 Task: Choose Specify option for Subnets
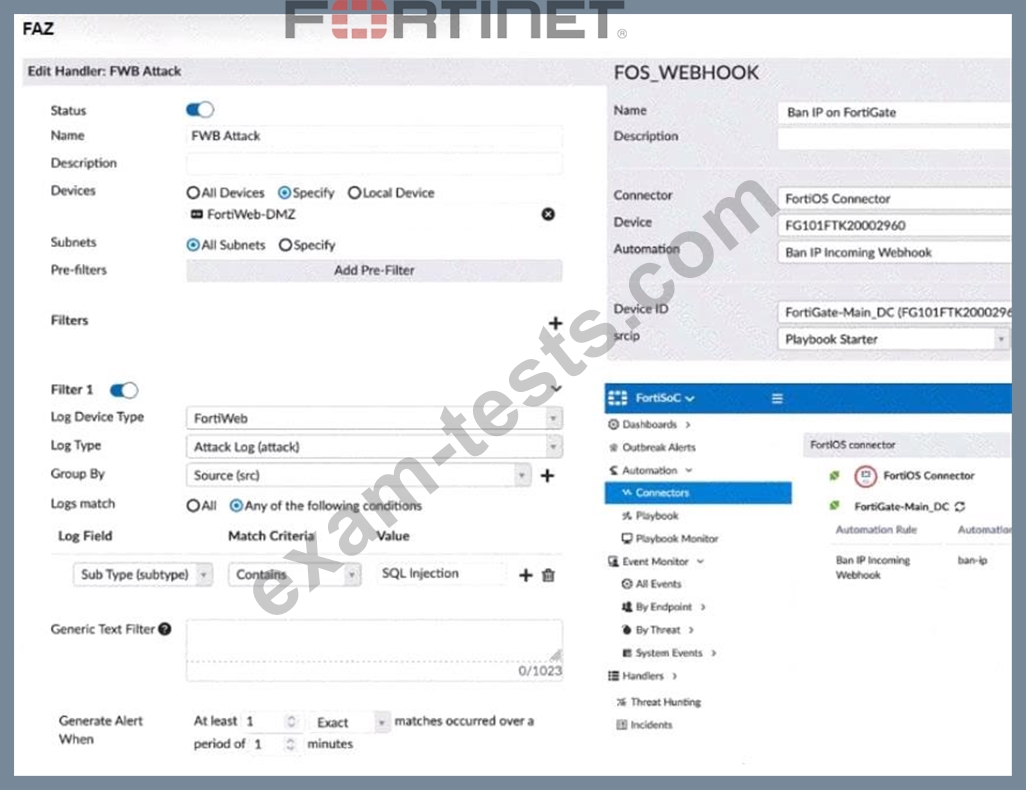(285, 245)
